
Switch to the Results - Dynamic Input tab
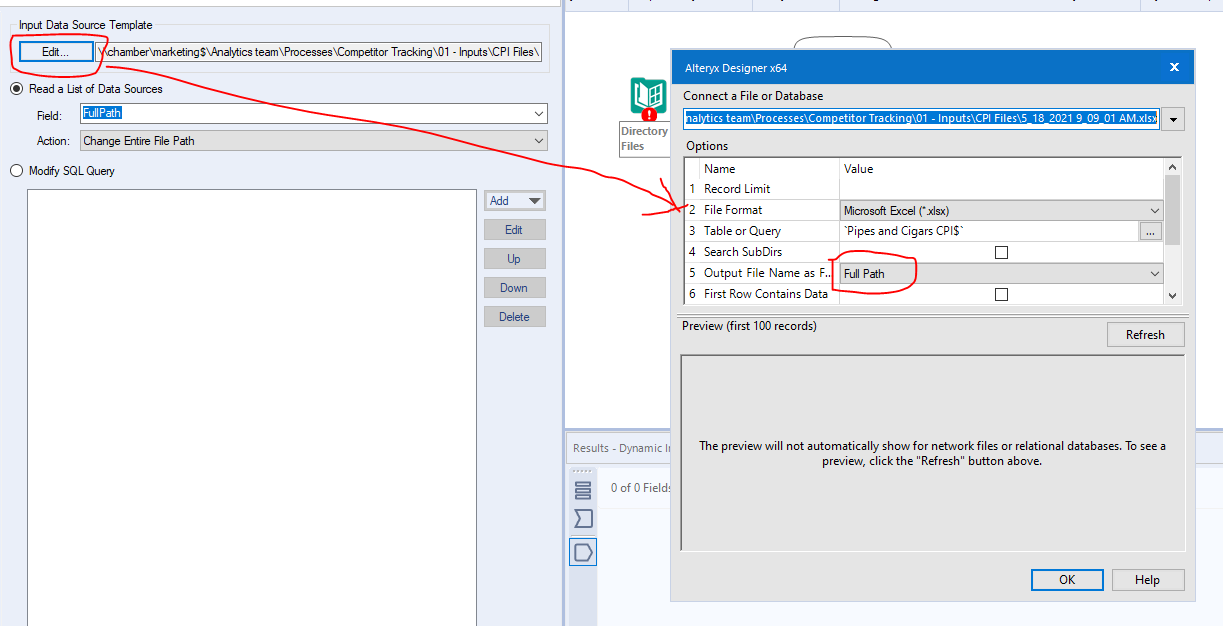[x=620, y=447]
